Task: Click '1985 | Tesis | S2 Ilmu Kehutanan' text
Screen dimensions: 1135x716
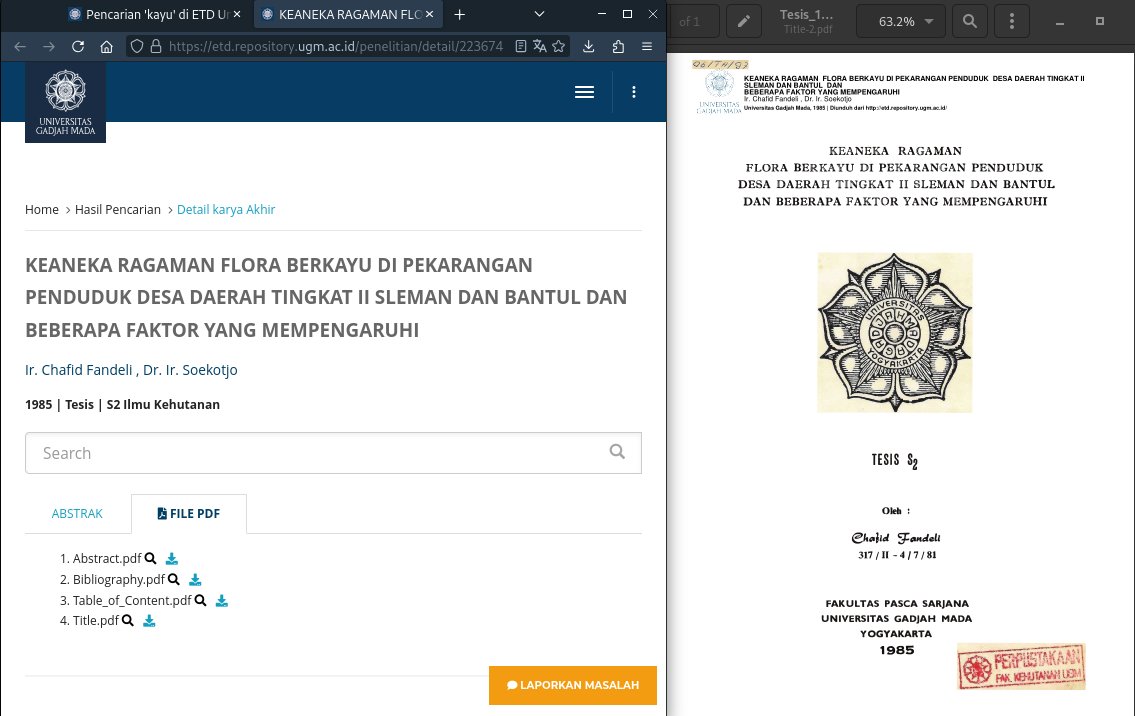Action: (x=122, y=405)
